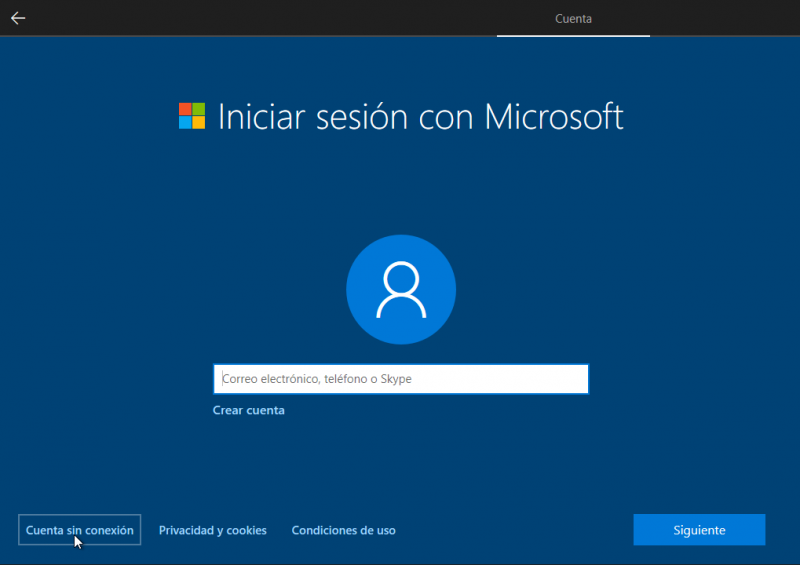Click the Microsoft four-color logo

pyautogui.click(x=192, y=116)
